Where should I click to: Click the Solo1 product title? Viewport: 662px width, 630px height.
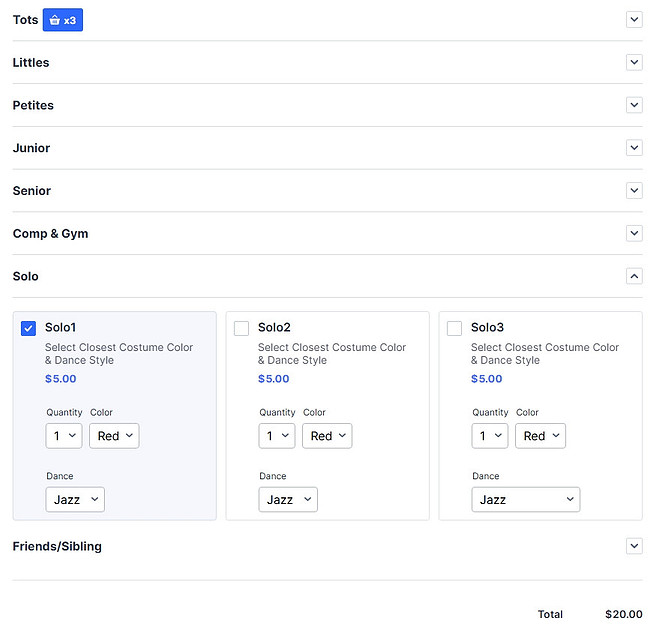[60, 327]
